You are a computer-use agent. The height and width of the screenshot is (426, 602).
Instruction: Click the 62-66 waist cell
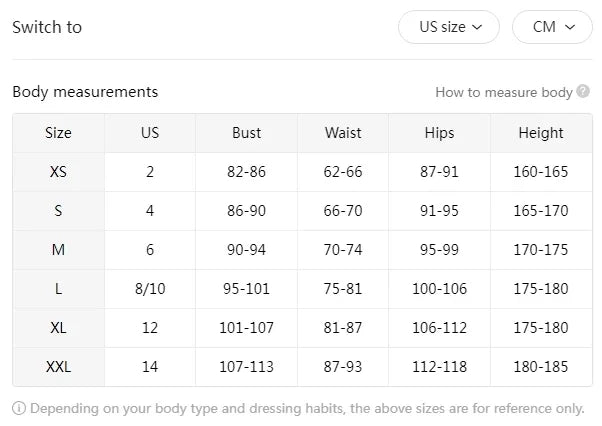[x=343, y=172]
